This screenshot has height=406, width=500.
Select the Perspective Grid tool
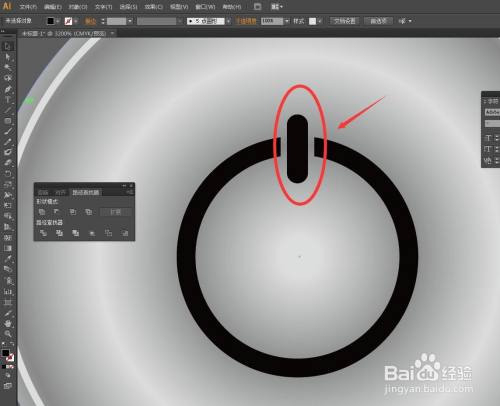[x=8, y=227]
